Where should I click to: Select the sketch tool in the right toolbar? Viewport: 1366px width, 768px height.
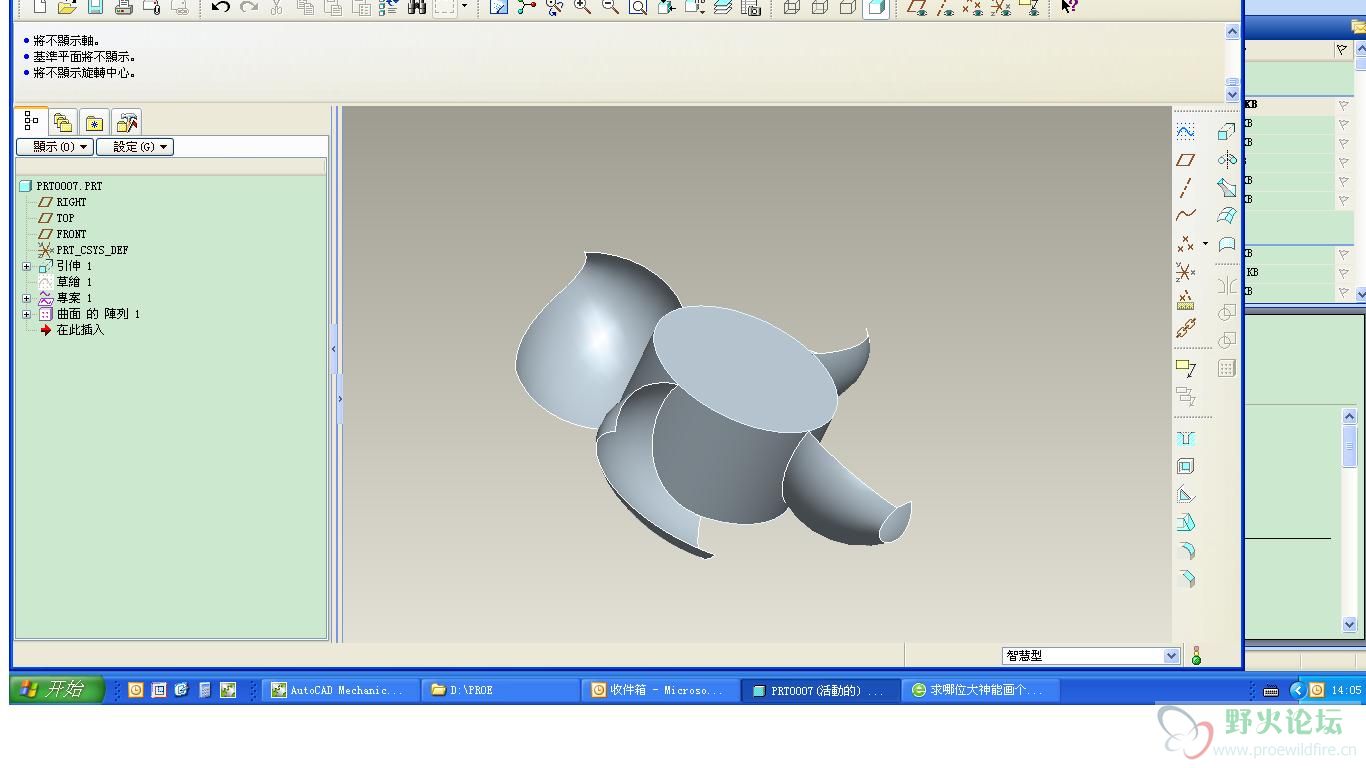coord(1186,131)
